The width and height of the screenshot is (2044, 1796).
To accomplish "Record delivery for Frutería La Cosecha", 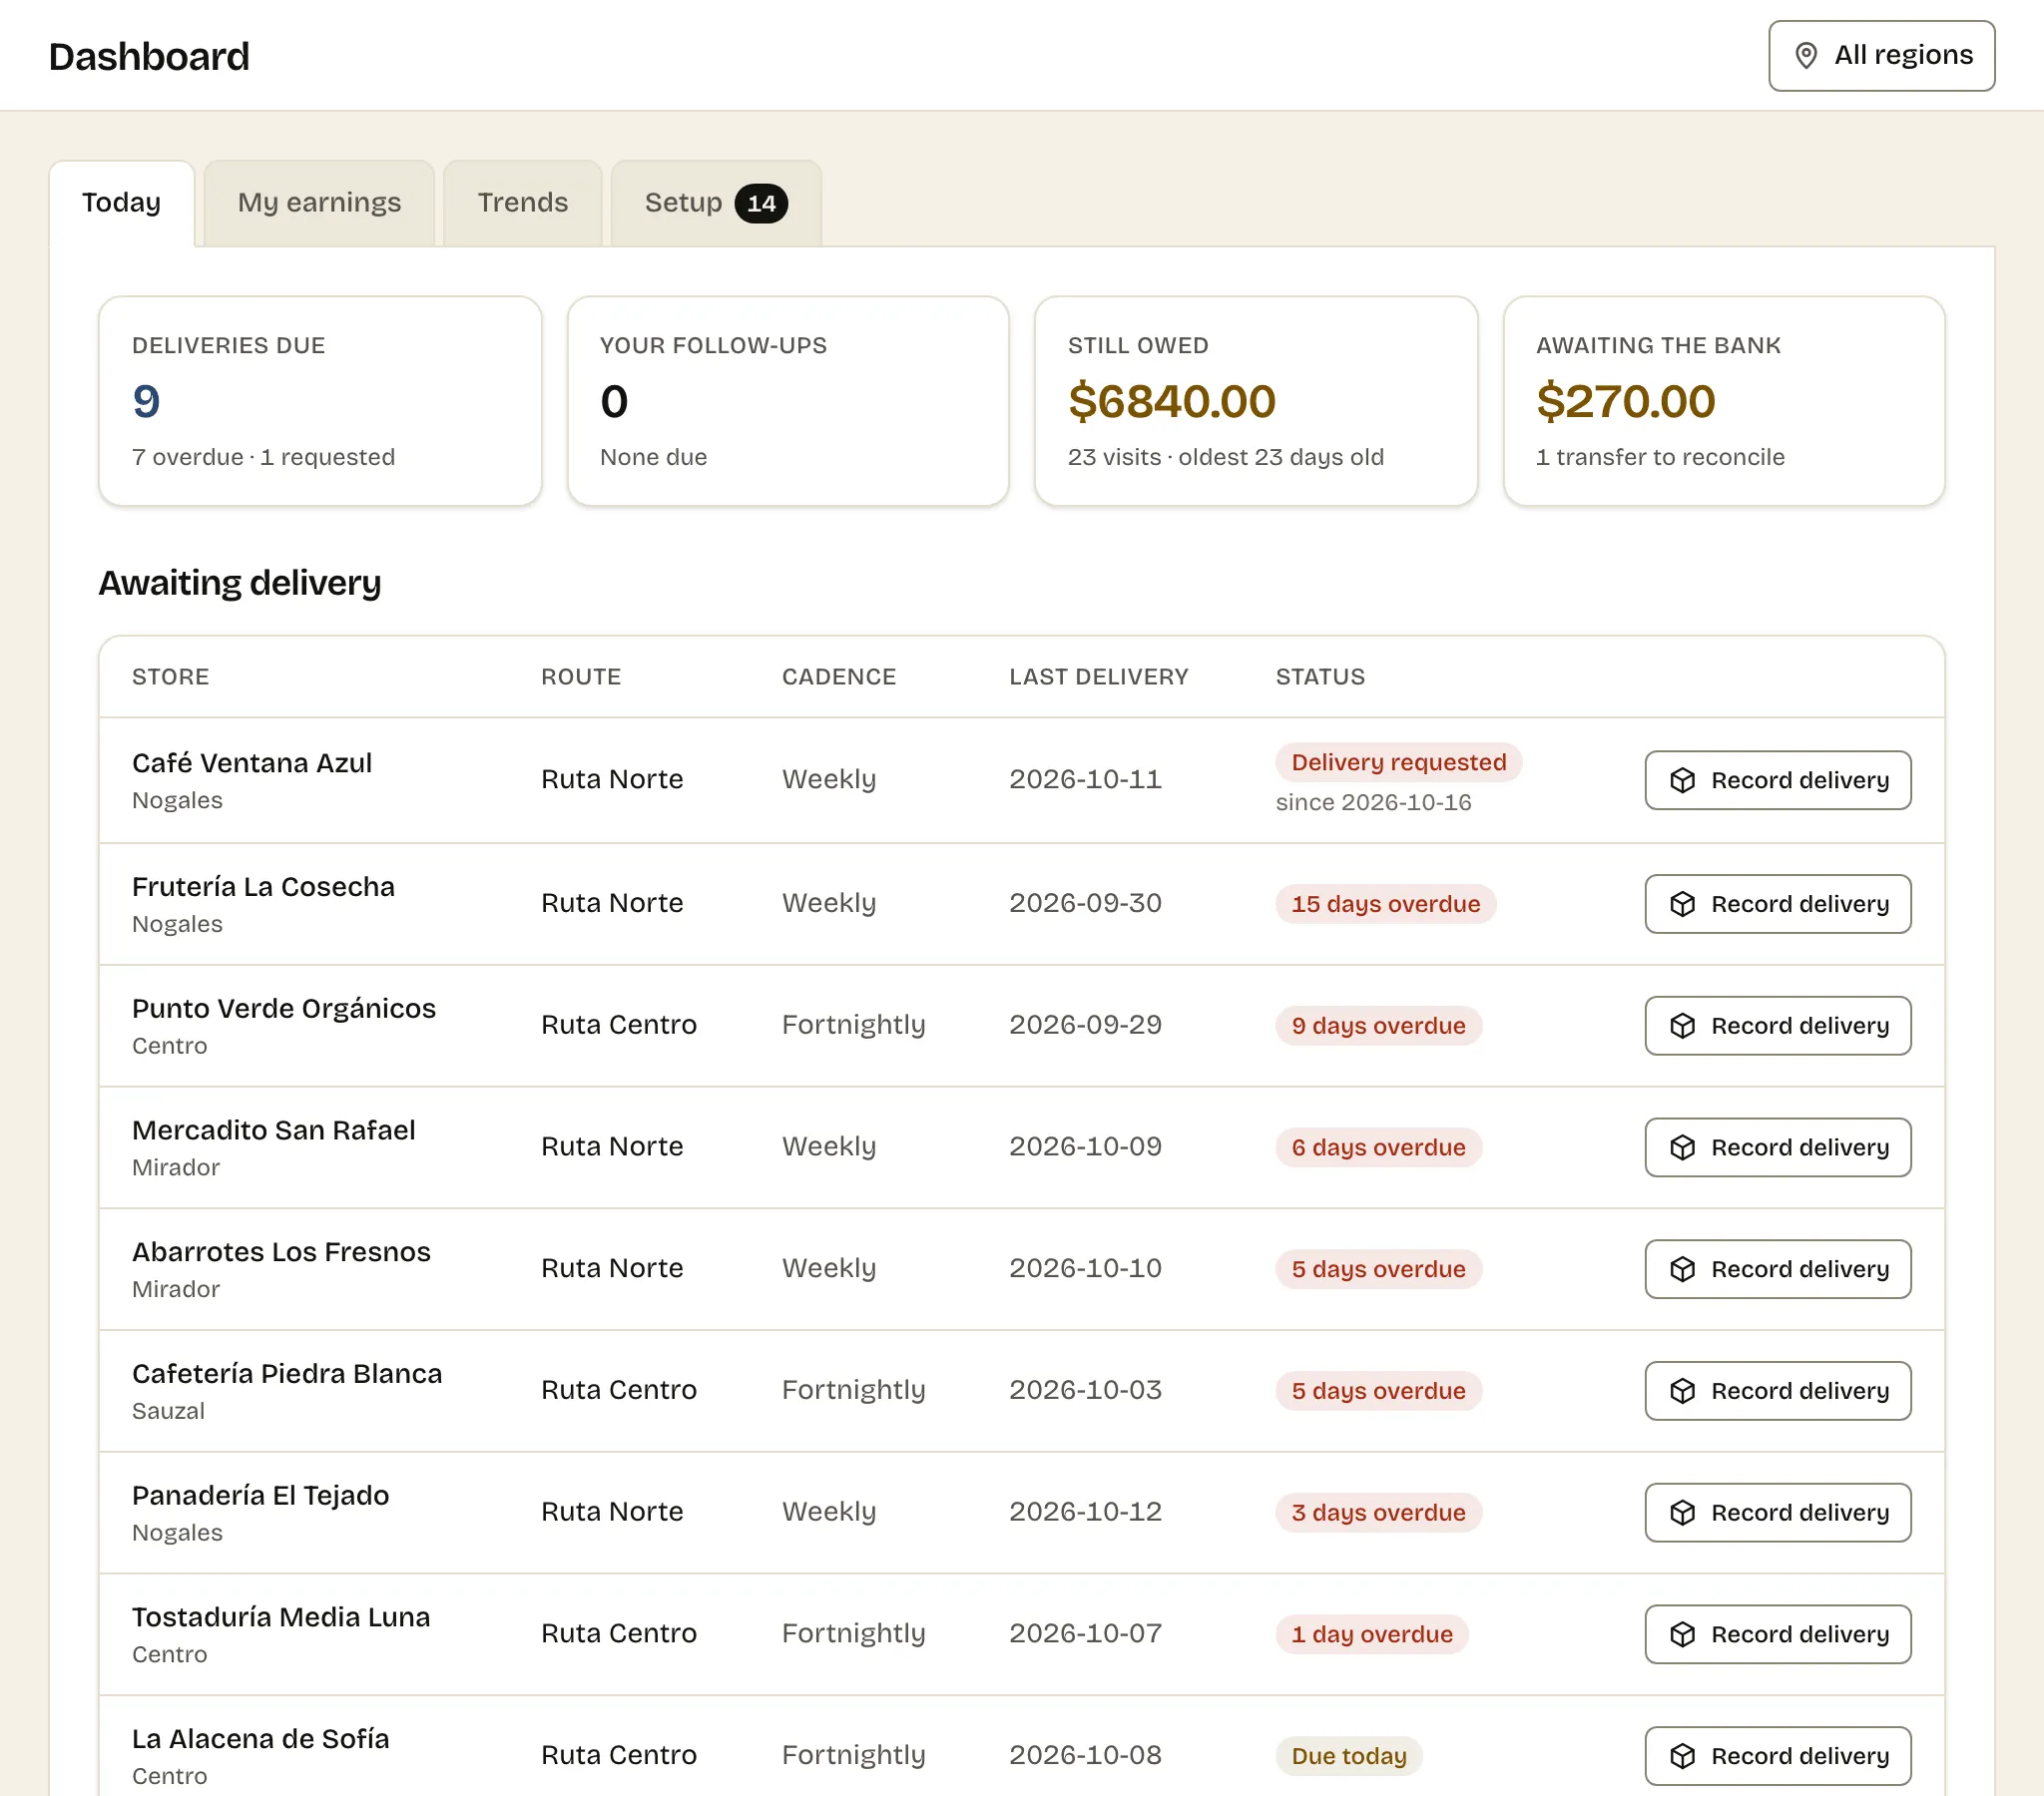I will point(1777,905).
